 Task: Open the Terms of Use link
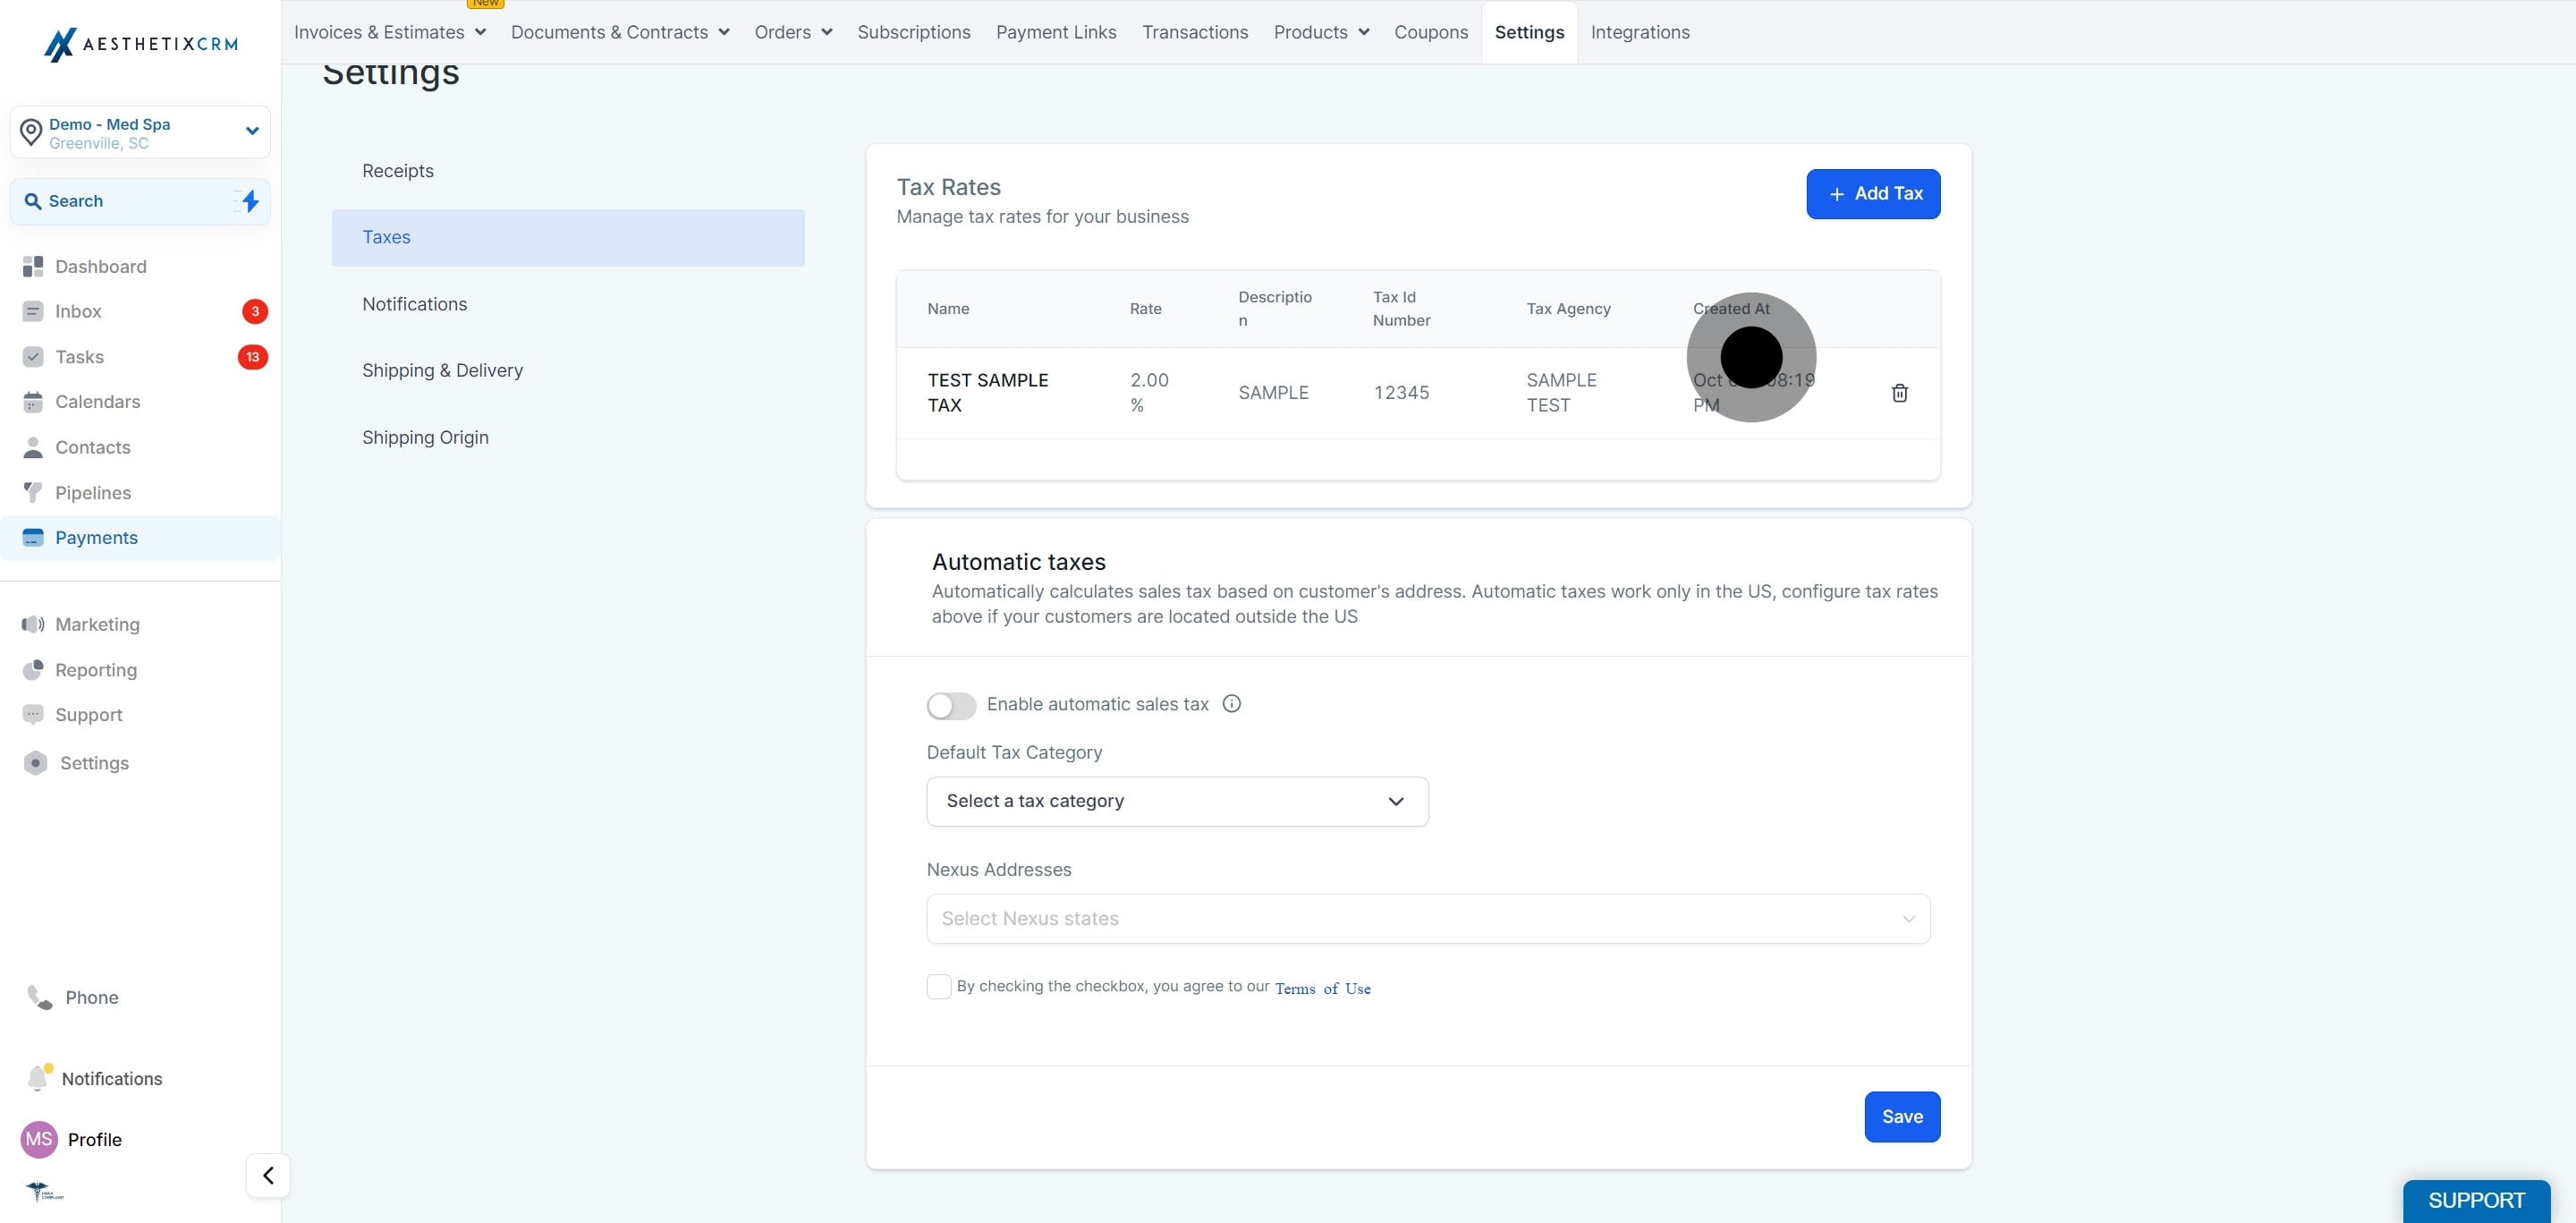(x=1322, y=988)
